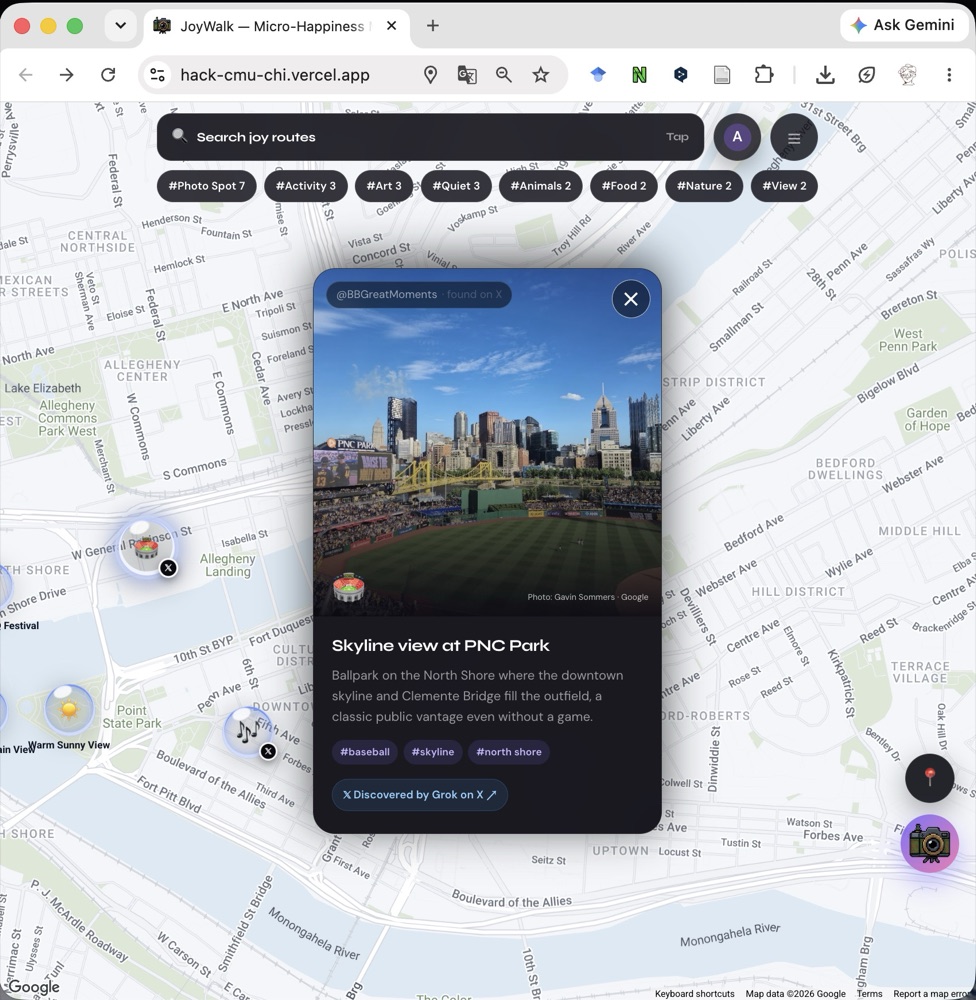Screen dimensions: 976x1000
Task: Enable the #Animals 2 filter
Action: [541, 186]
